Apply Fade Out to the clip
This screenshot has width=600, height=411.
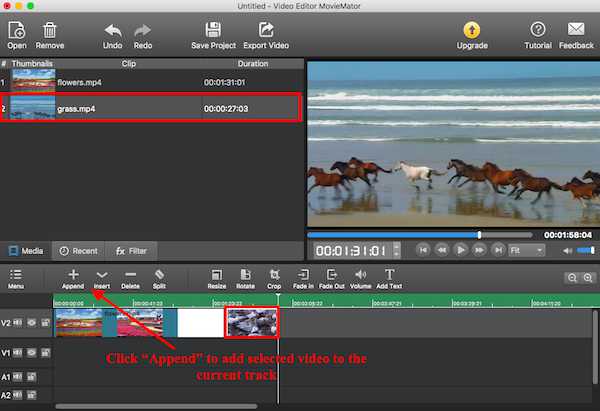pos(331,279)
